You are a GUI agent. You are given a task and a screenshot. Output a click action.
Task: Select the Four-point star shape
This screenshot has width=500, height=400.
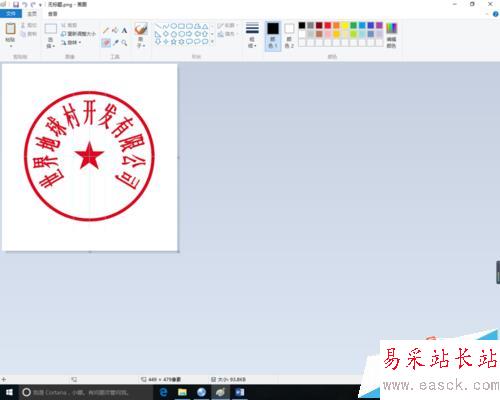(x=166, y=42)
